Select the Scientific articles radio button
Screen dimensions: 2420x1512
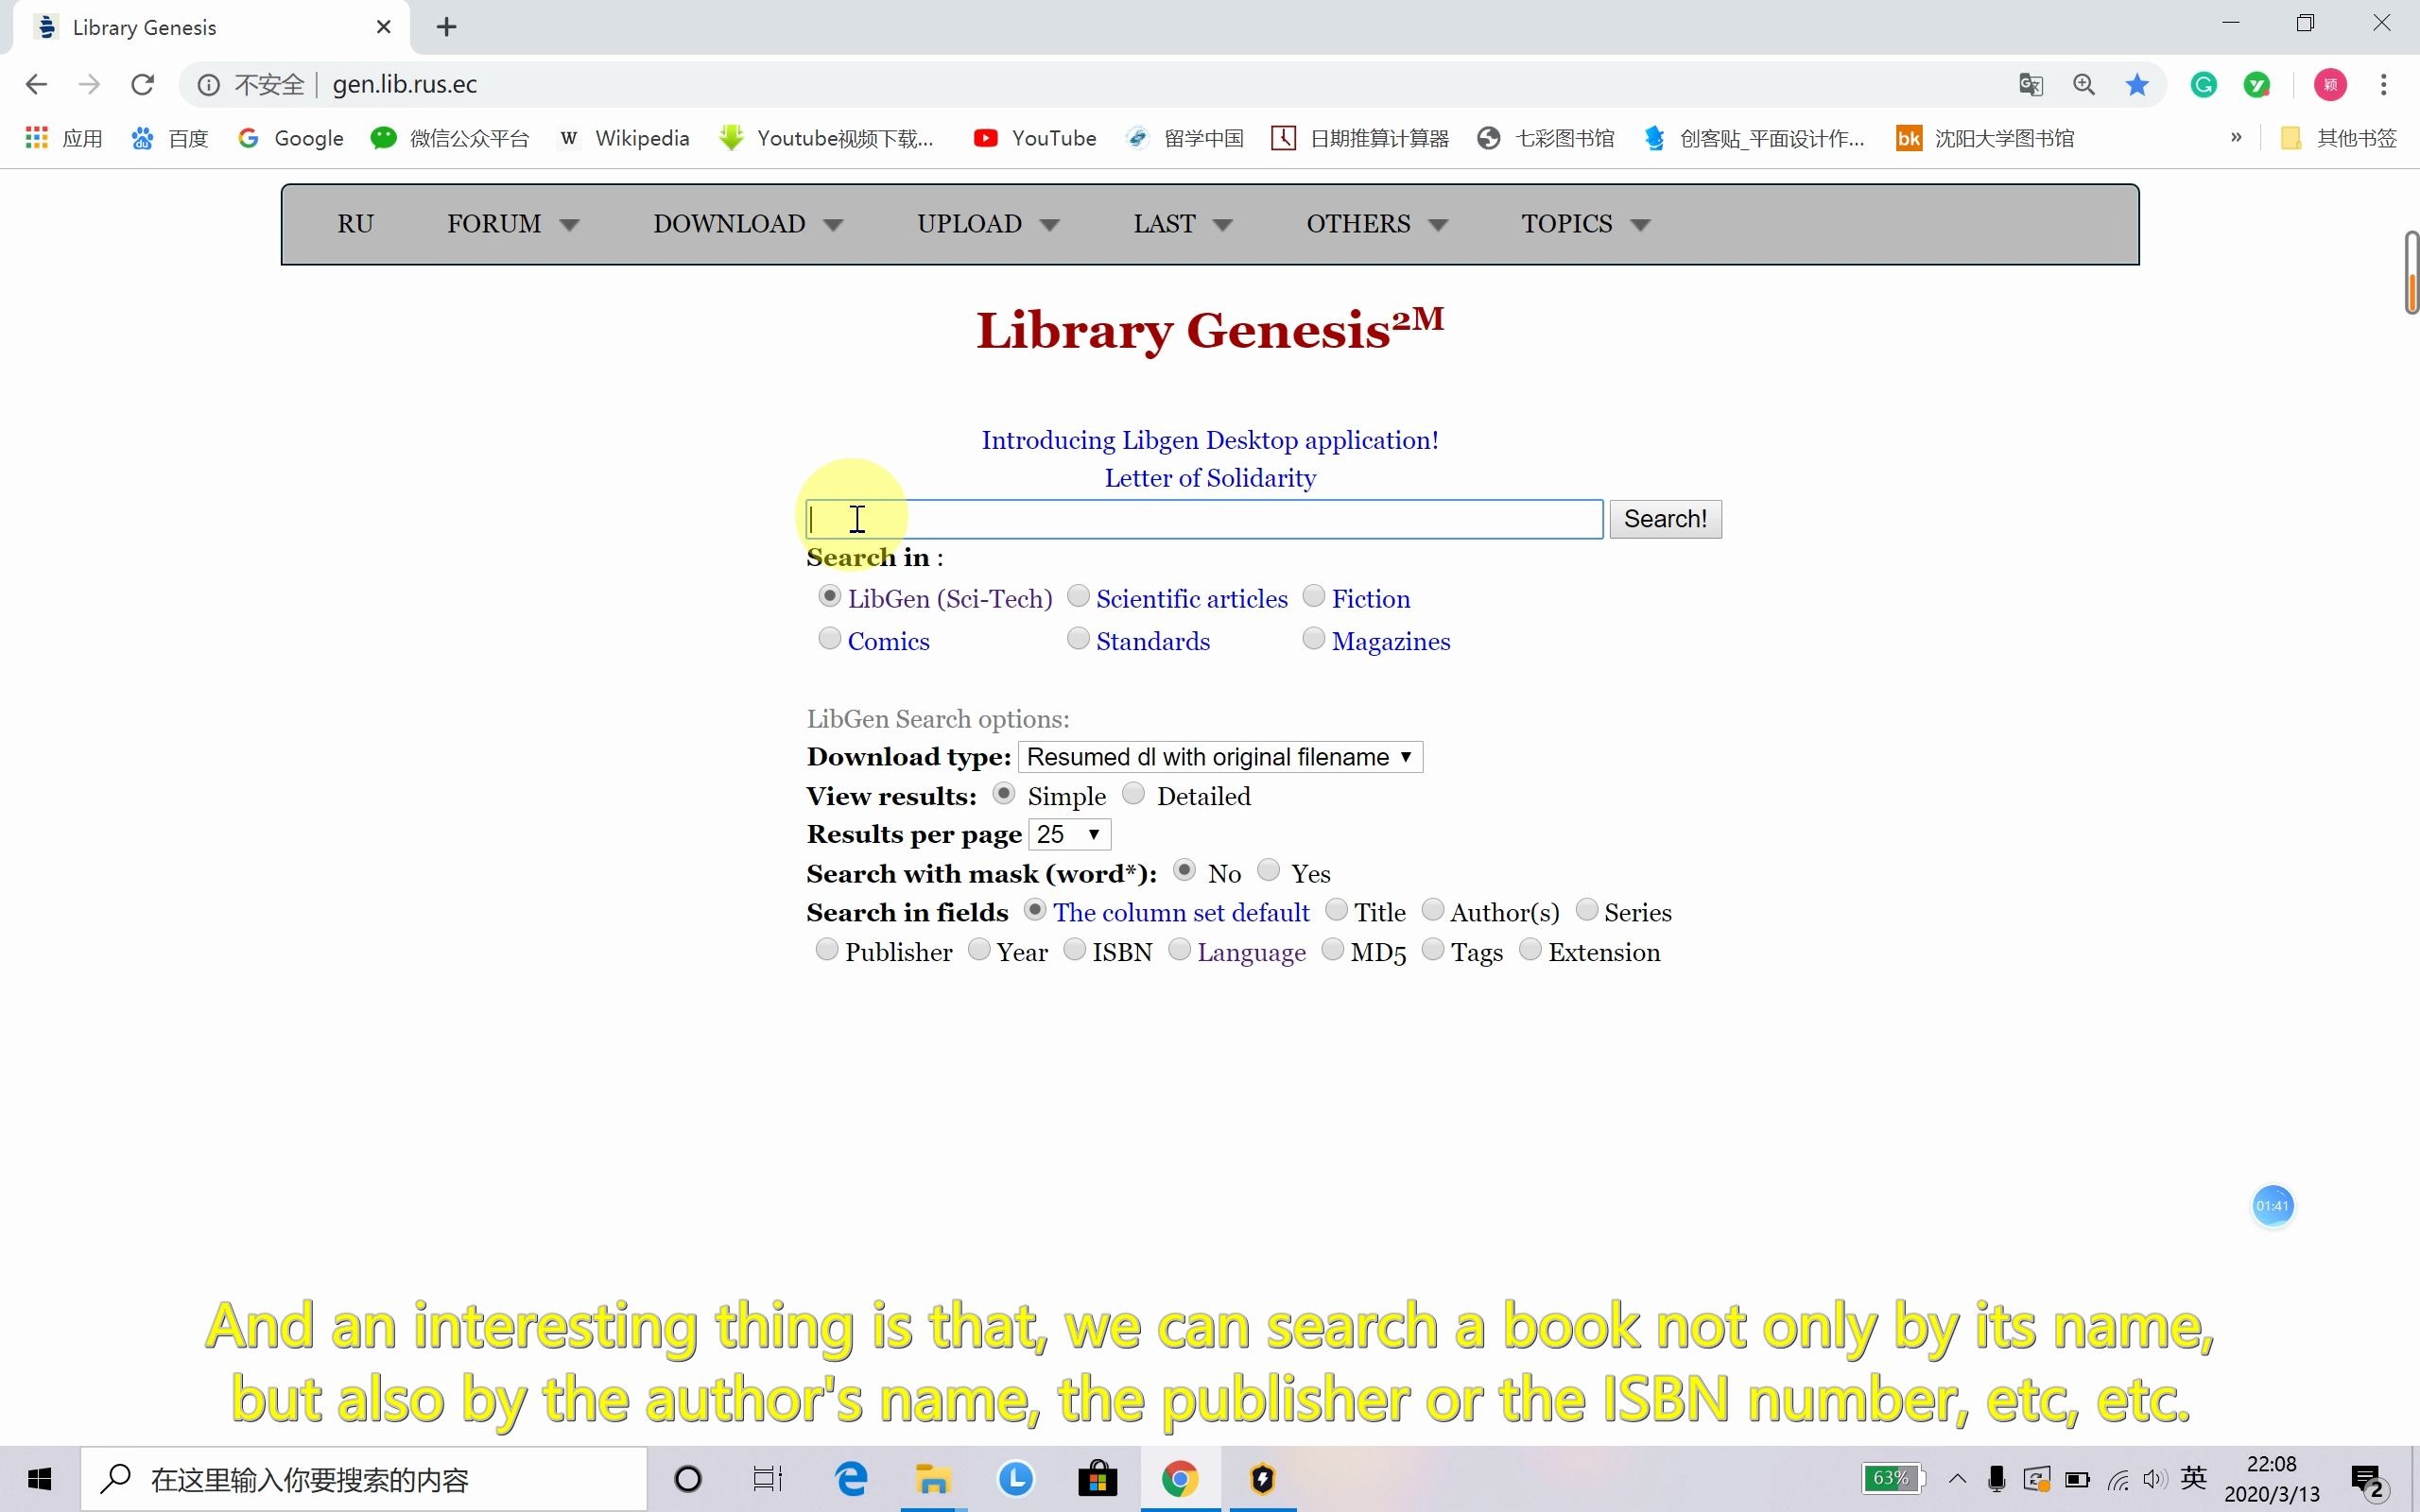point(1079,595)
